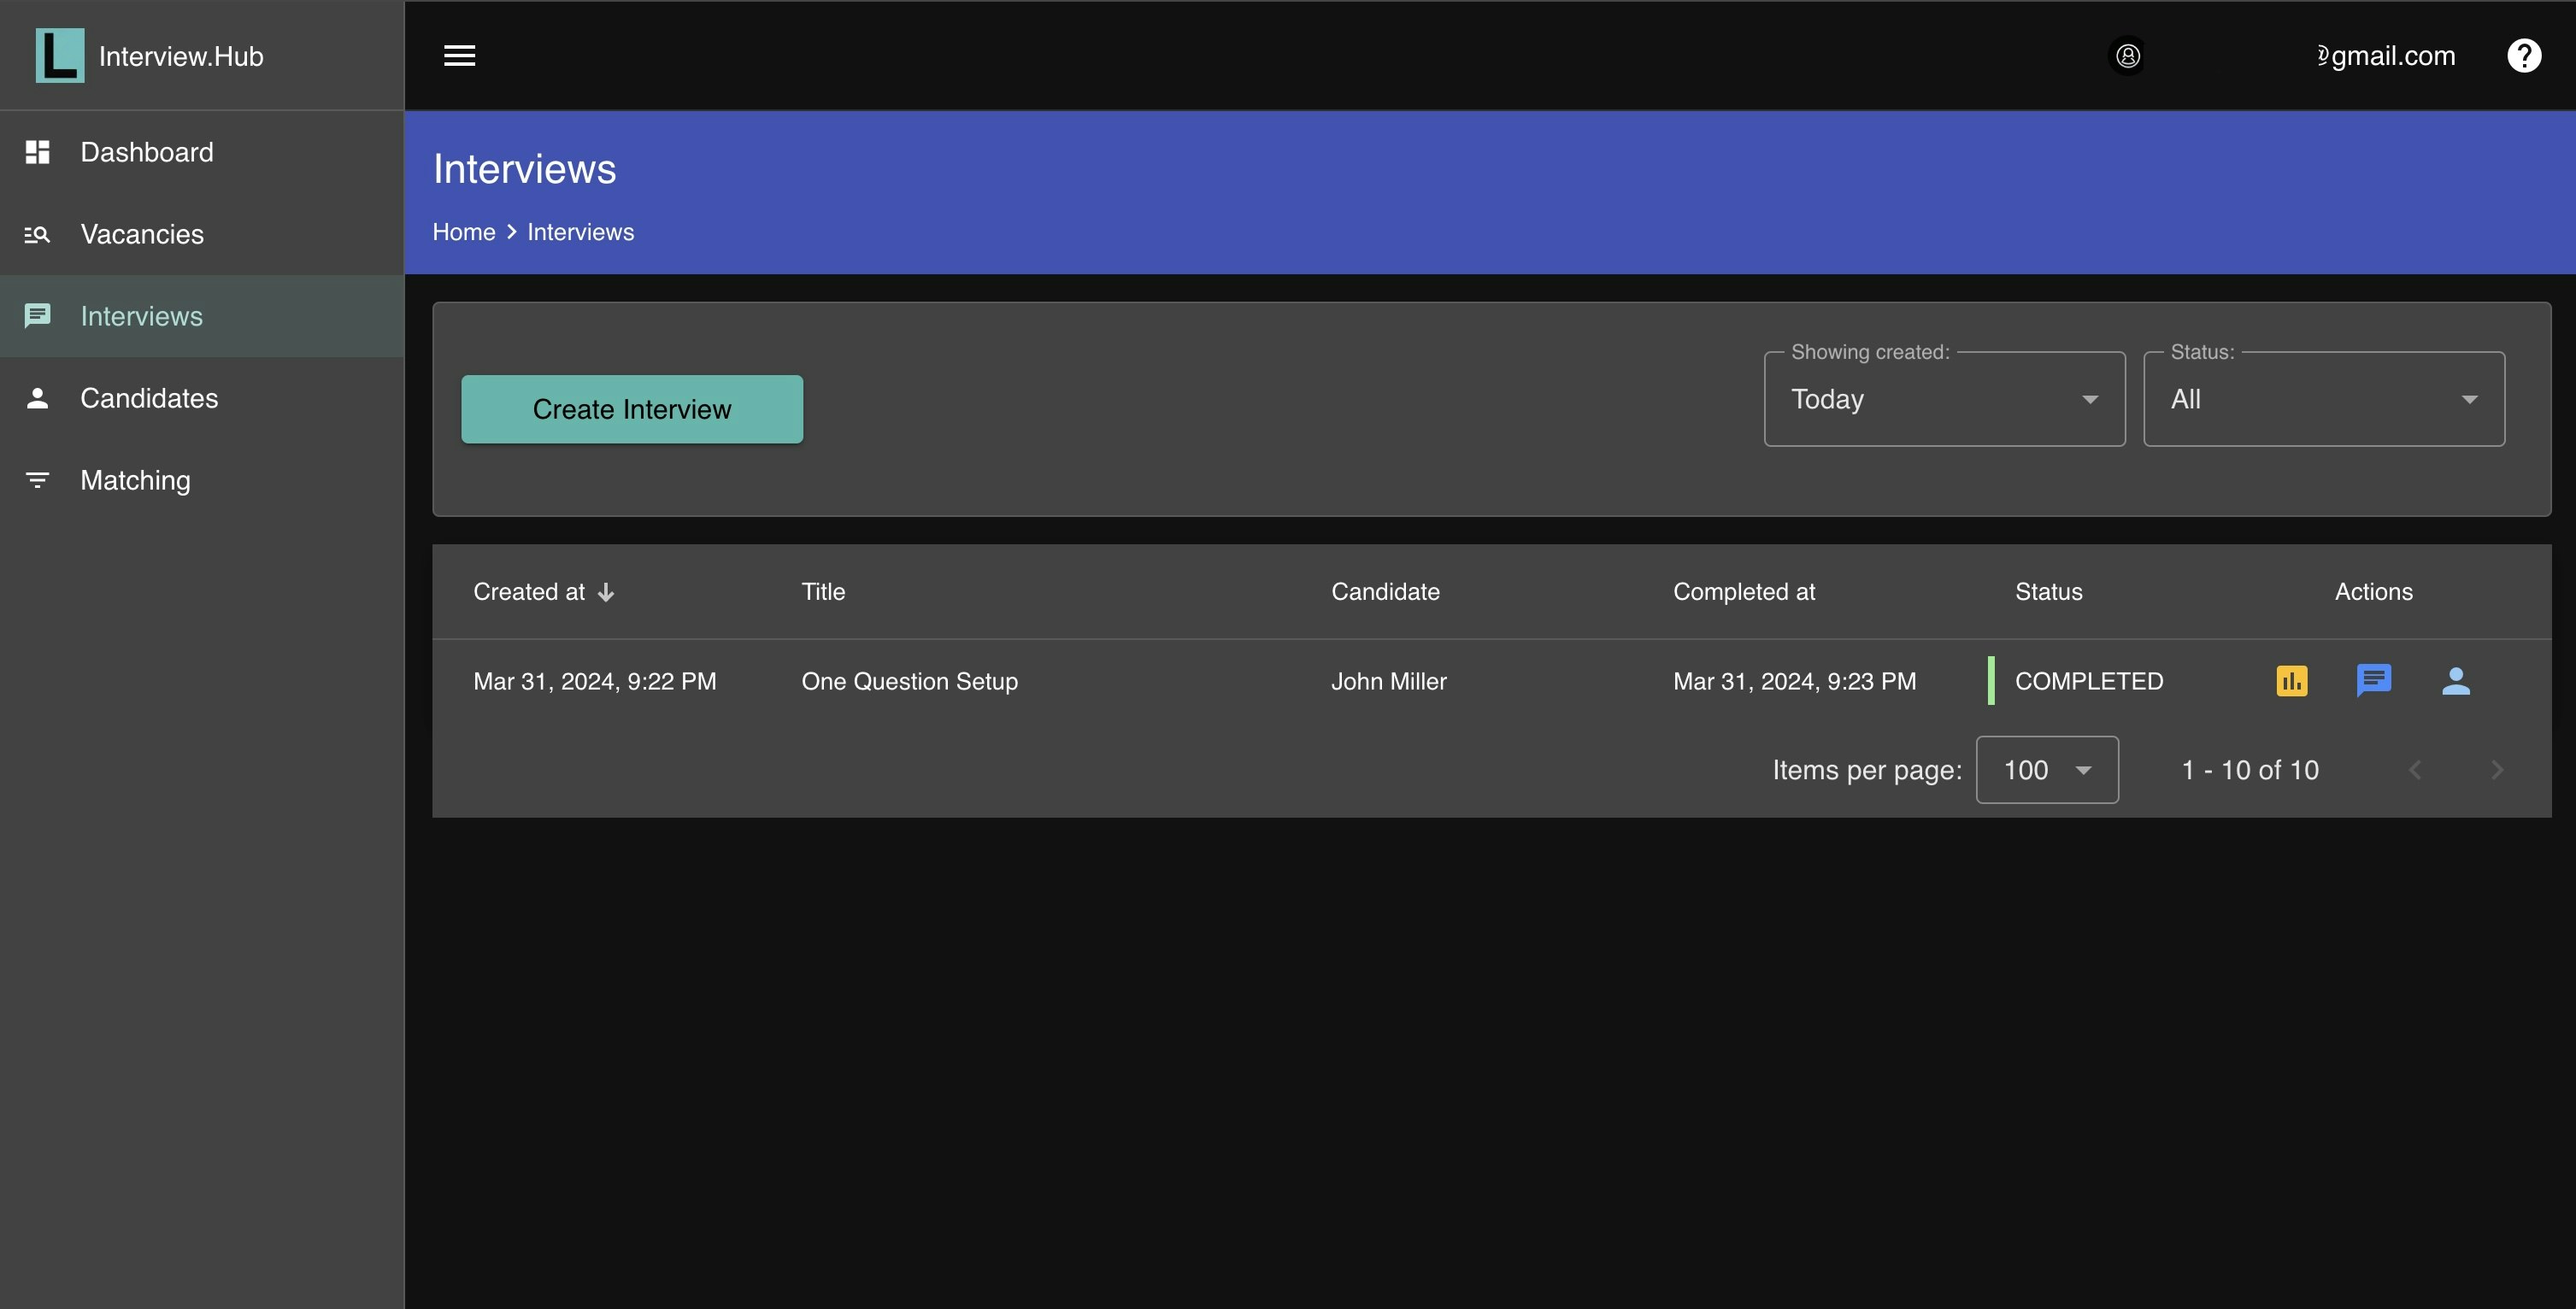Image resolution: width=2576 pixels, height=1309 pixels.
Task: Follow the Home breadcrumb link
Action: pyautogui.click(x=464, y=232)
